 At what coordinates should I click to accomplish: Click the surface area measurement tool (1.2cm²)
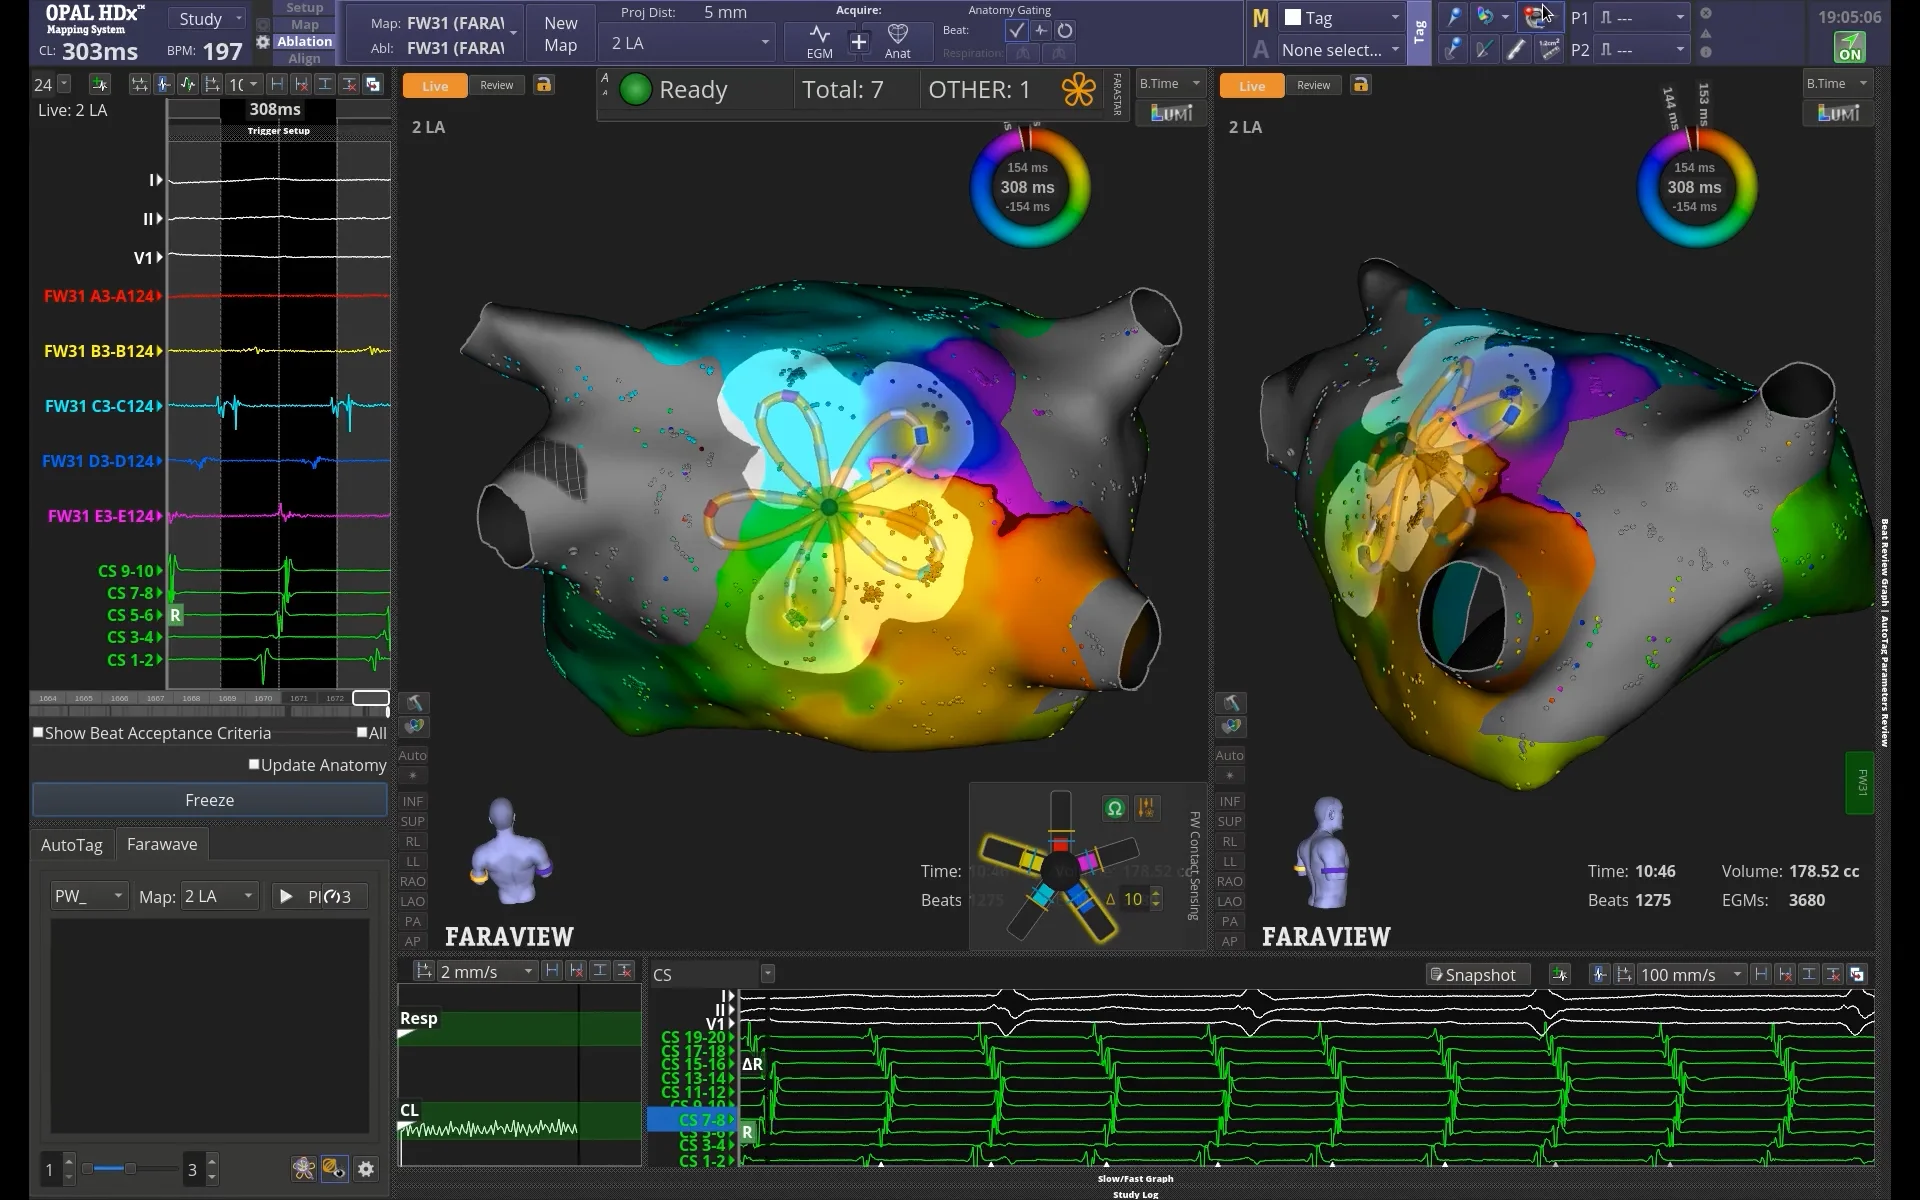point(1549,49)
